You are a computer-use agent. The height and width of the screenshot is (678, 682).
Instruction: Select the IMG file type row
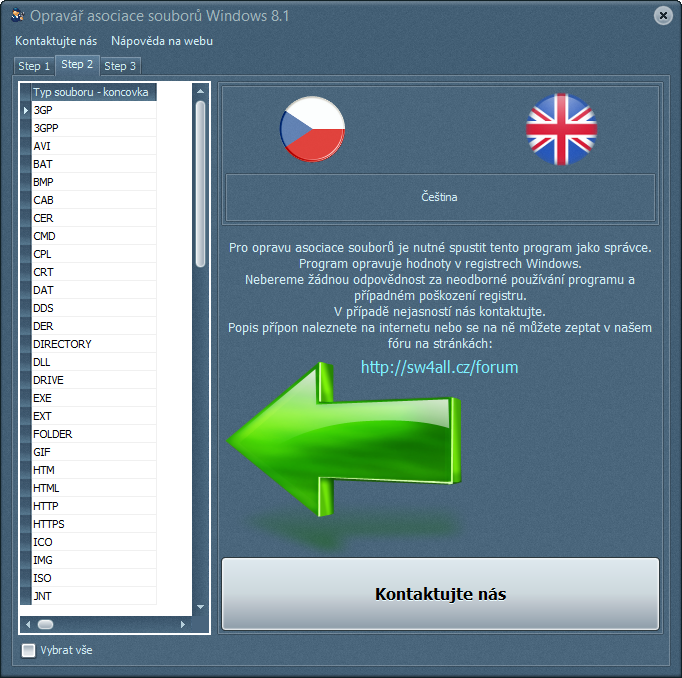[x=94, y=560]
